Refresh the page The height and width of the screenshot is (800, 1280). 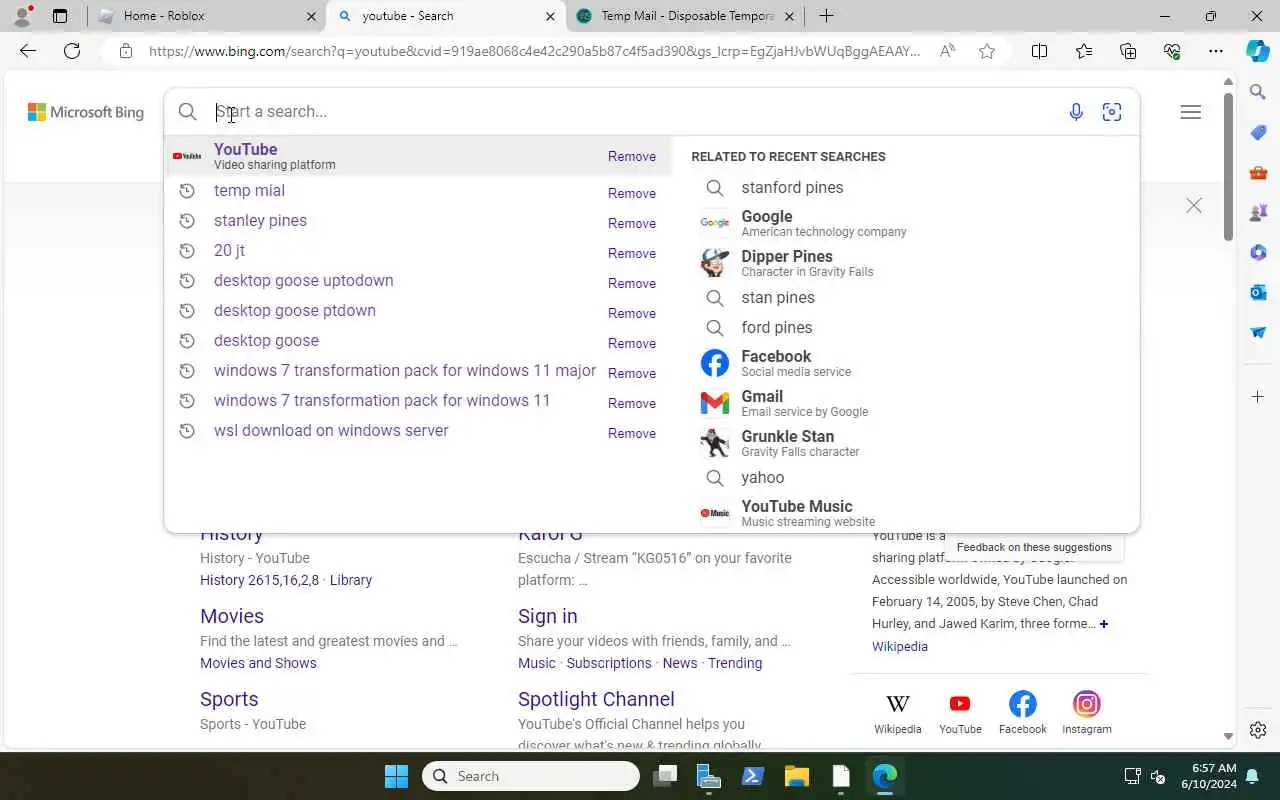[x=72, y=51]
